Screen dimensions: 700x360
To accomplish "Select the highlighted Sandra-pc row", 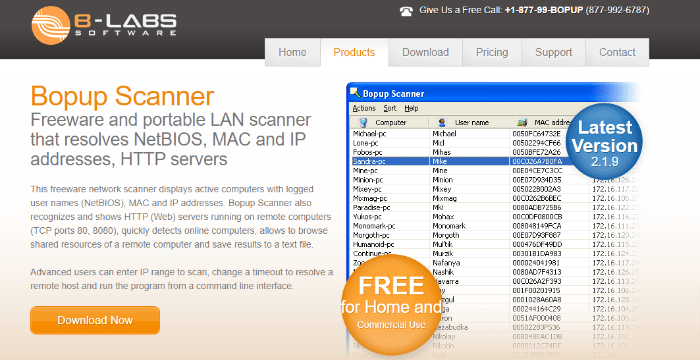I will click(494, 161).
